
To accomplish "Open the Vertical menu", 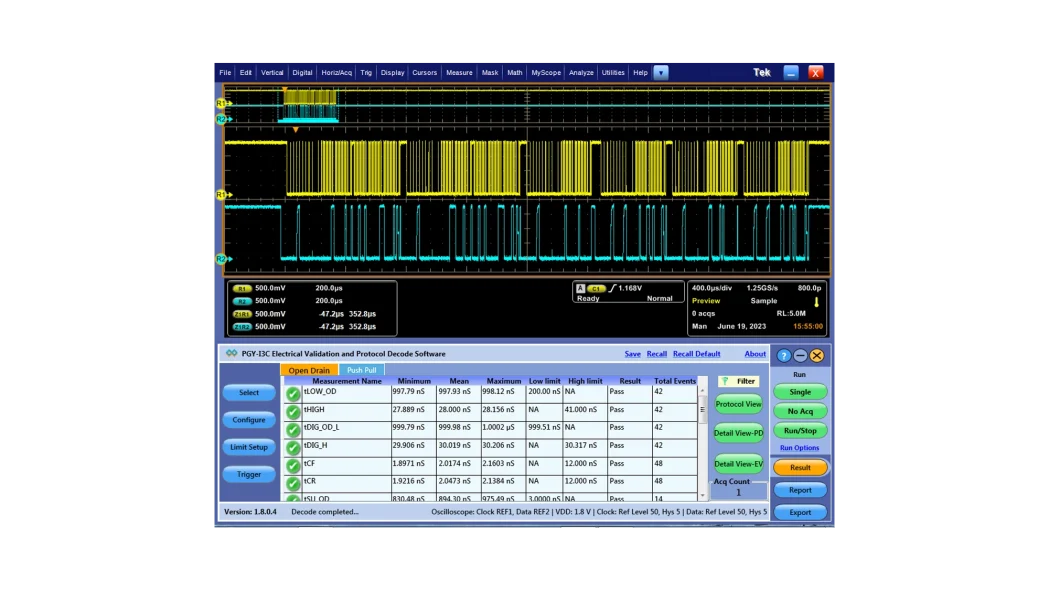I will (272, 72).
